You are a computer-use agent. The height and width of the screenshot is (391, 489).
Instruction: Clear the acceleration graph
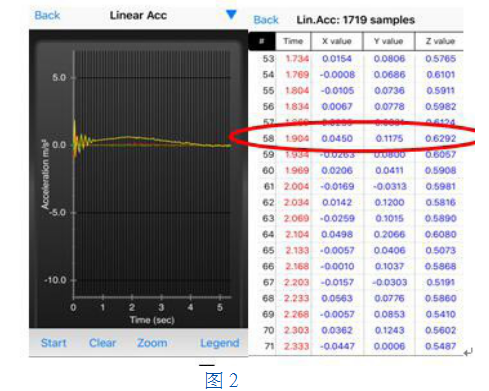(103, 343)
